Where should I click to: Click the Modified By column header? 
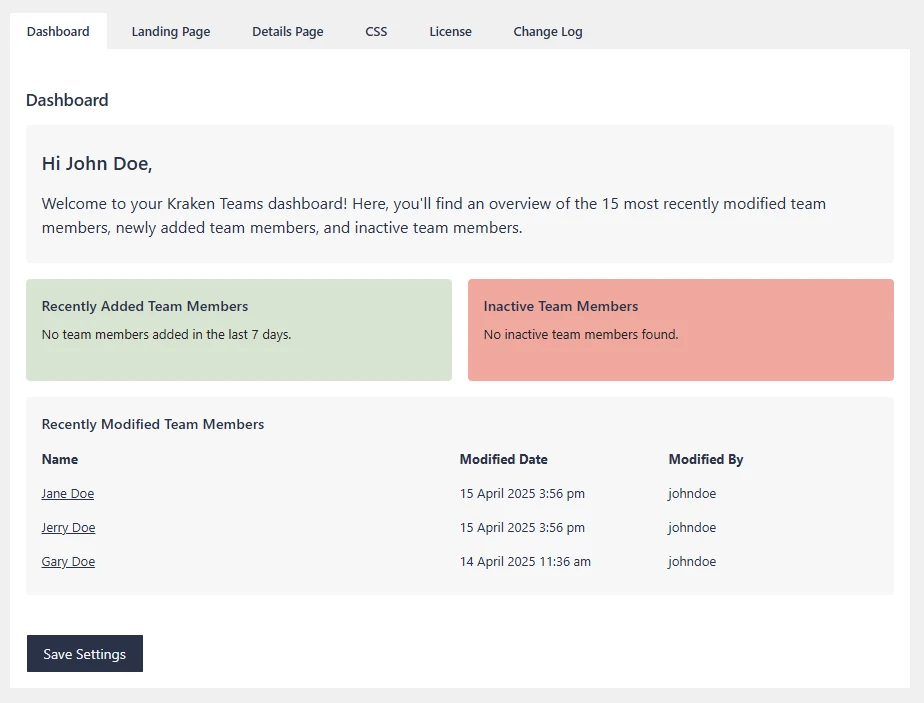tap(706, 459)
